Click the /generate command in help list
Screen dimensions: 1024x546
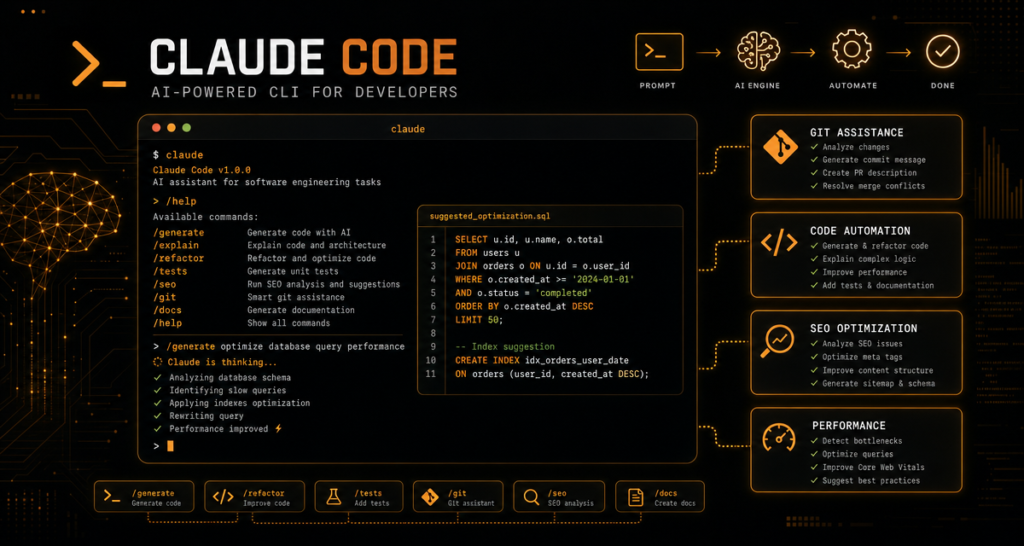179,233
